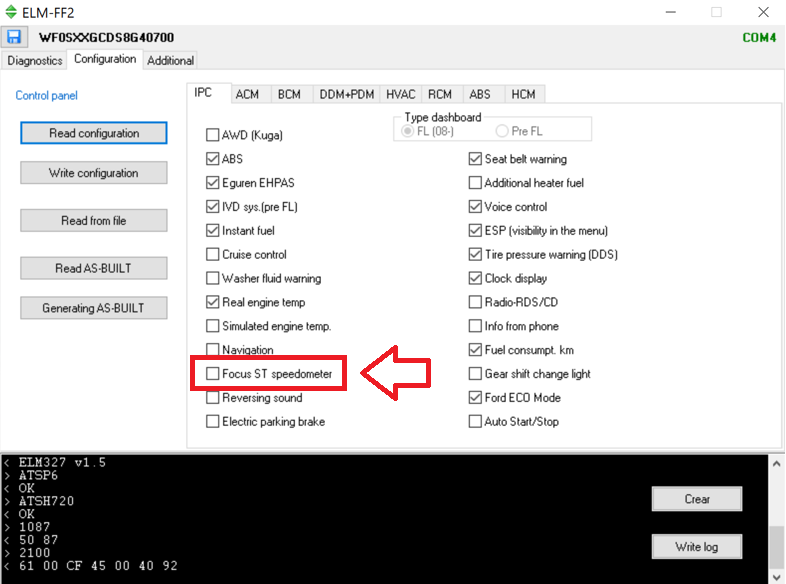Switch to the BCM module tab
Image resolution: width=786 pixels, height=584 pixels.
289,94
